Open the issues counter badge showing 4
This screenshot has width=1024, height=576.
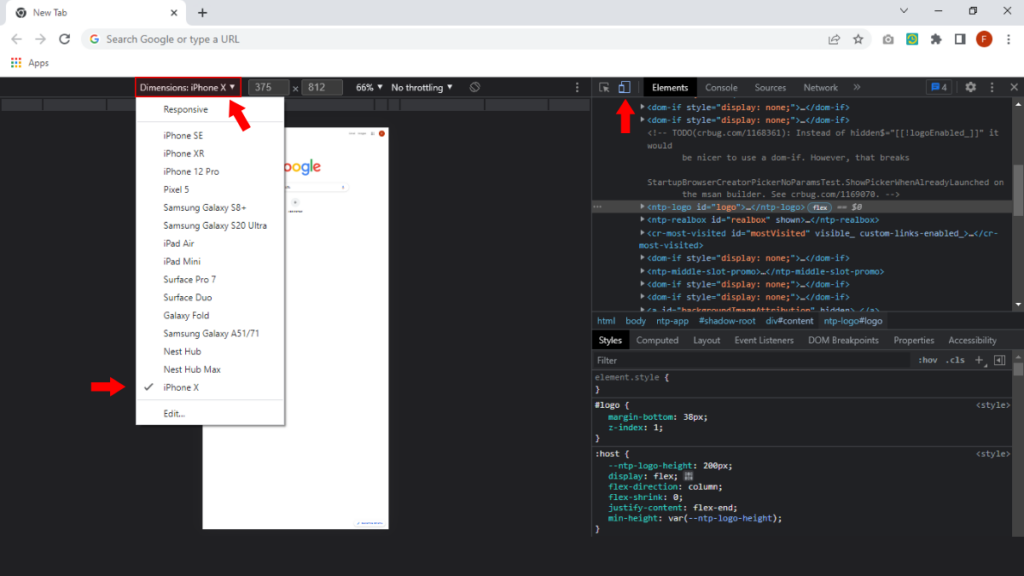coord(939,88)
